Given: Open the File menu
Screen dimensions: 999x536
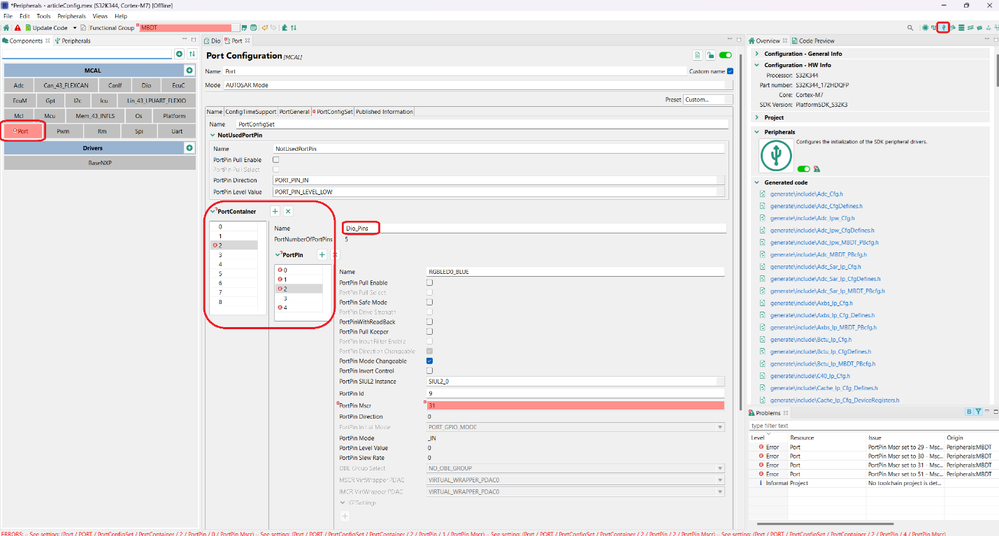Looking at the screenshot, I should pos(8,16).
